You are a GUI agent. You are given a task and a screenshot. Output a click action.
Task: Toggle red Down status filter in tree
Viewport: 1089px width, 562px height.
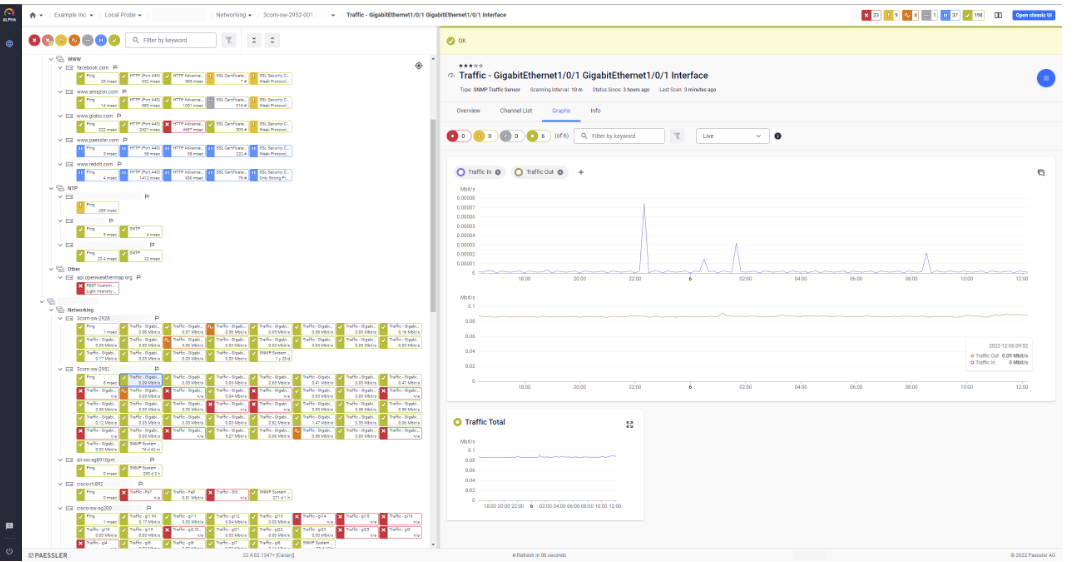[x=35, y=40]
